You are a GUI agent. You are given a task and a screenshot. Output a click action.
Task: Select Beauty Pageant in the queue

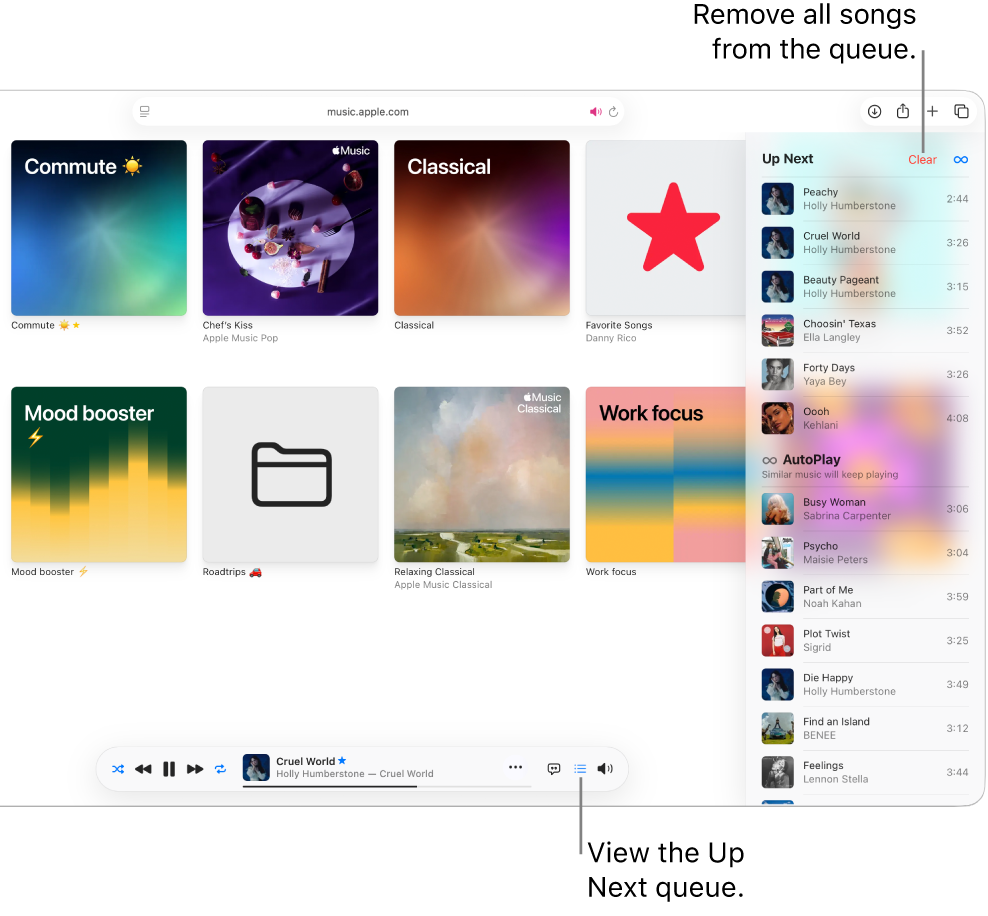tap(865, 287)
